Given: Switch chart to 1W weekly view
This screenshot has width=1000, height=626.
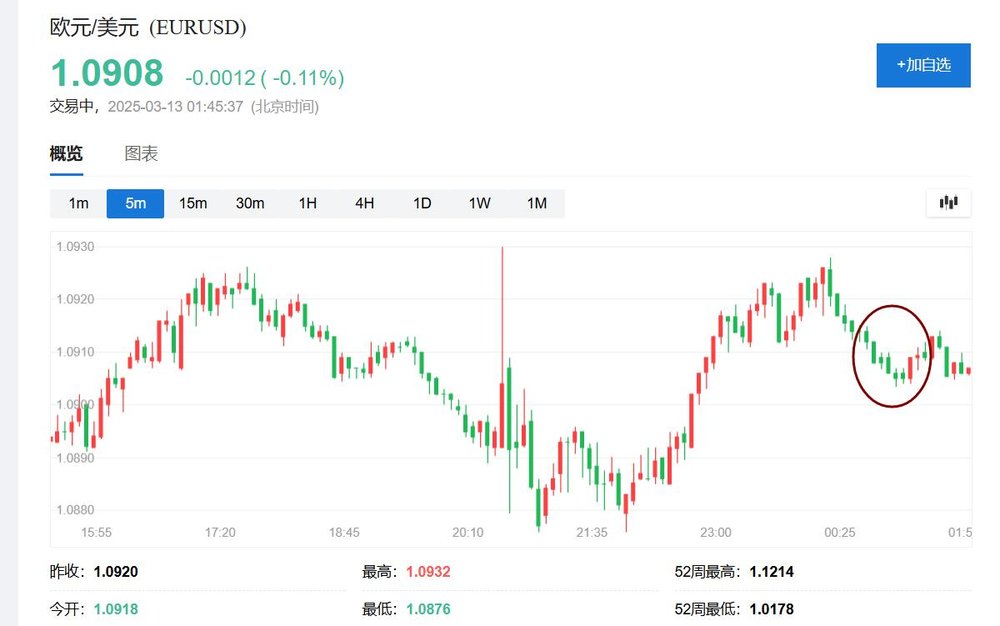Looking at the screenshot, I should click(x=480, y=203).
